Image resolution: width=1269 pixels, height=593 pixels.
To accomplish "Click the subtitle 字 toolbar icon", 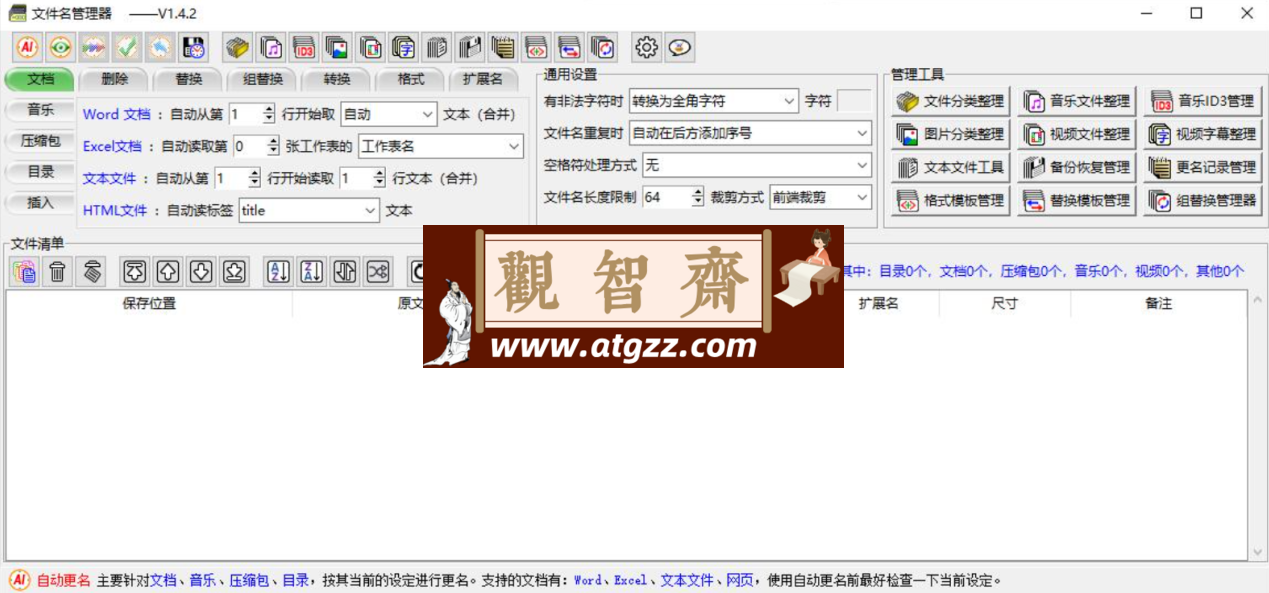I will tap(403, 47).
